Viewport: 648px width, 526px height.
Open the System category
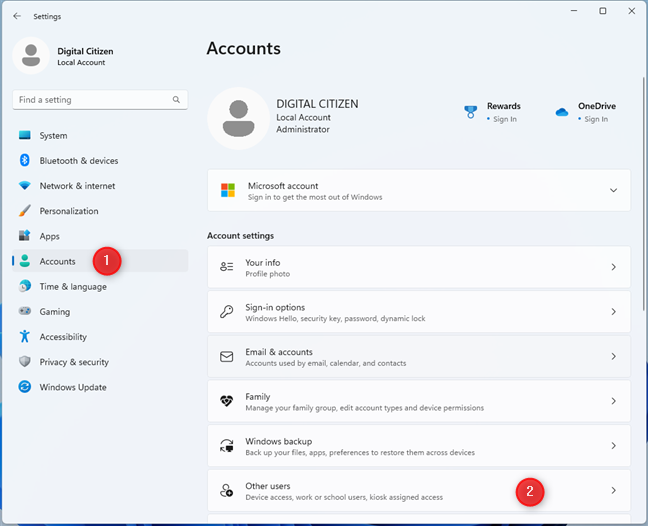(x=53, y=136)
